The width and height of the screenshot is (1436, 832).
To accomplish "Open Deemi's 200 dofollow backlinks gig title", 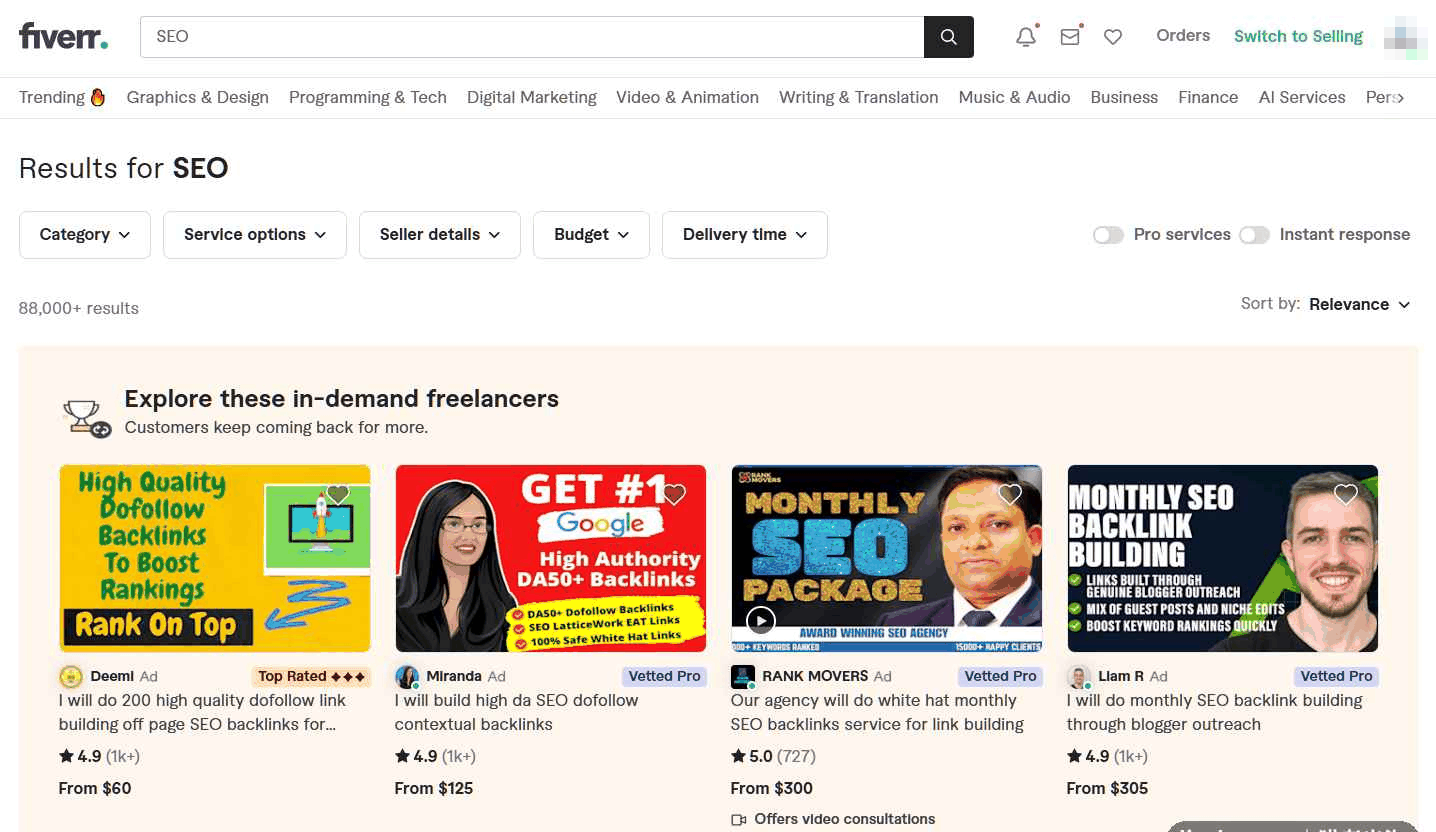I will point(203,712).
